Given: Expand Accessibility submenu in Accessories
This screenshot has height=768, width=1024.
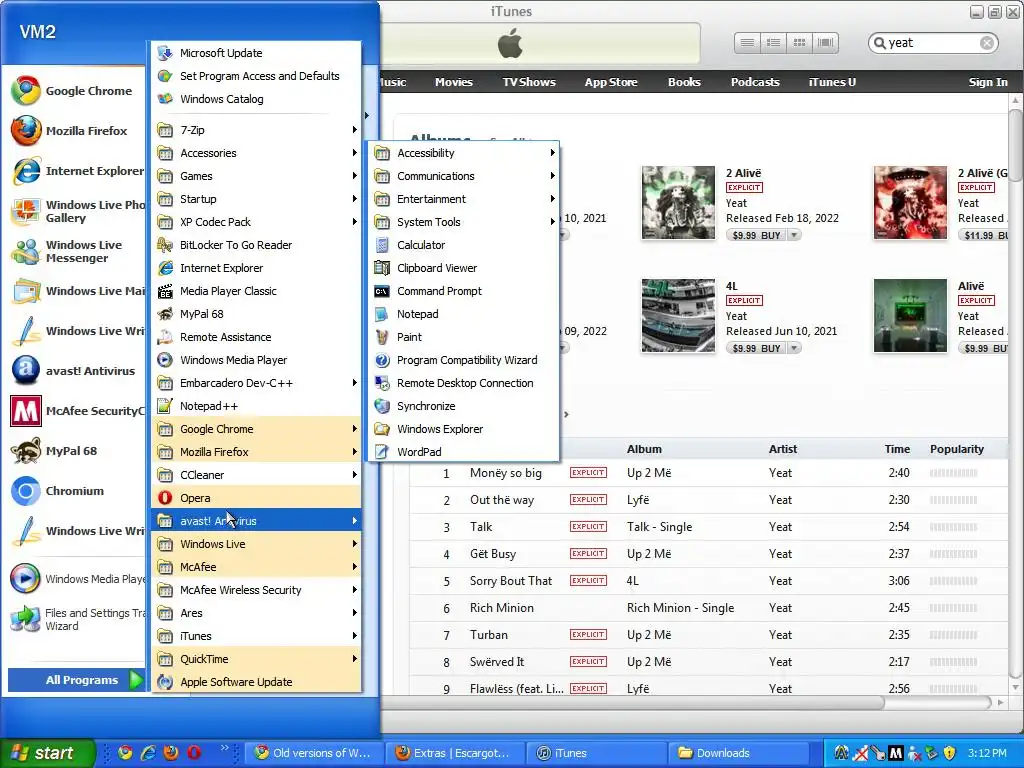Looking at the screenshot, I should (x=464, y=153).
